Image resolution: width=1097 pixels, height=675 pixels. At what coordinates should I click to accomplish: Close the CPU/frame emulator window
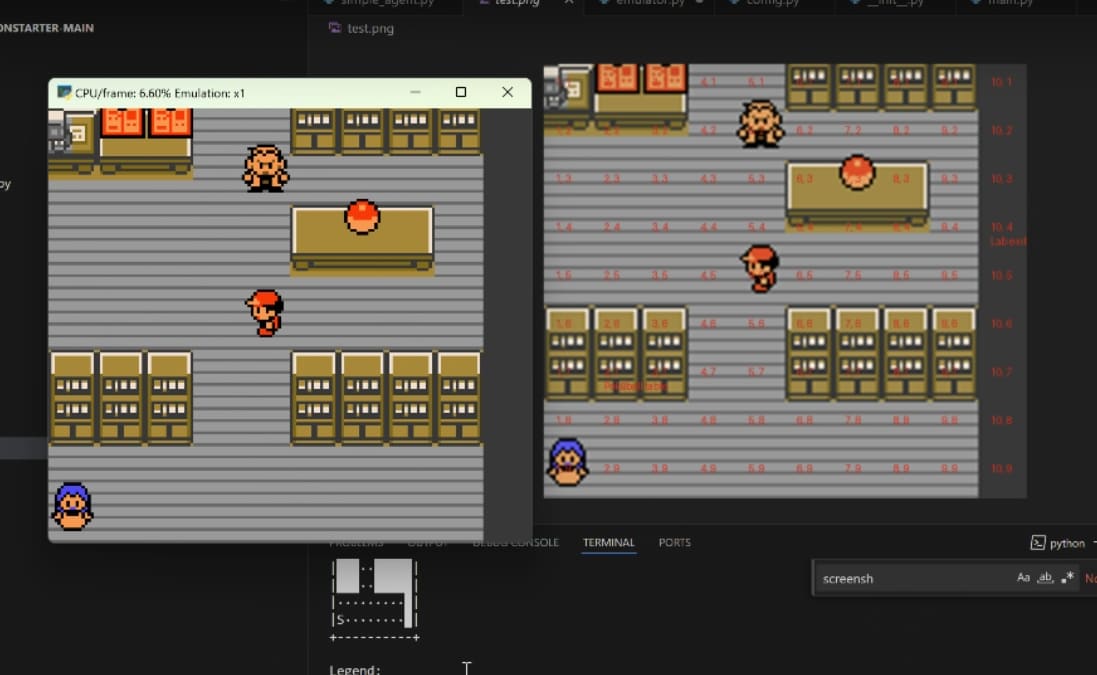click(507, 92)
